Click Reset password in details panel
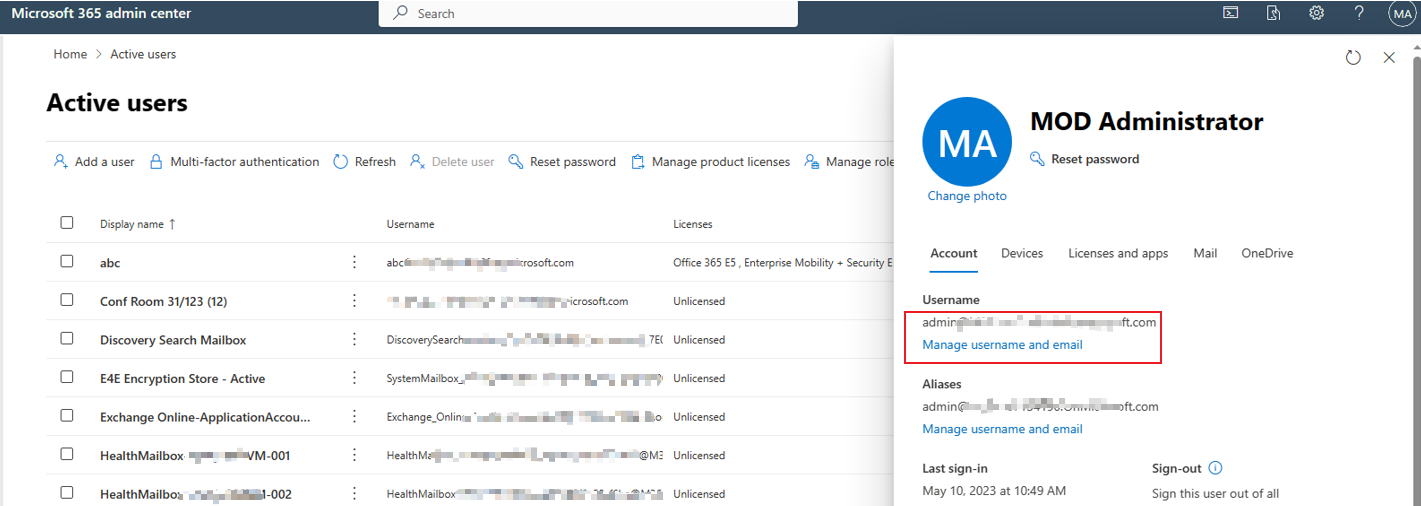This screenshot has width=1421, height=506. (x=1084, y=159)
